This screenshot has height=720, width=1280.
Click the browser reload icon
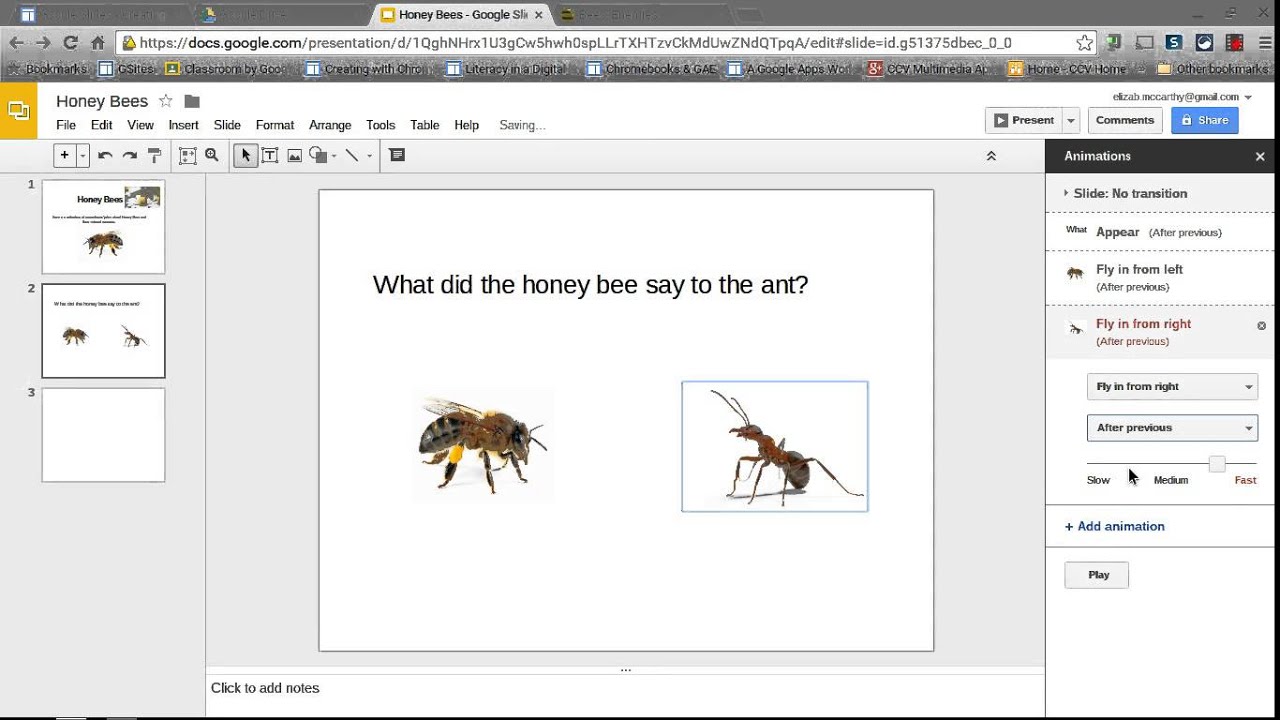point(70,43)
